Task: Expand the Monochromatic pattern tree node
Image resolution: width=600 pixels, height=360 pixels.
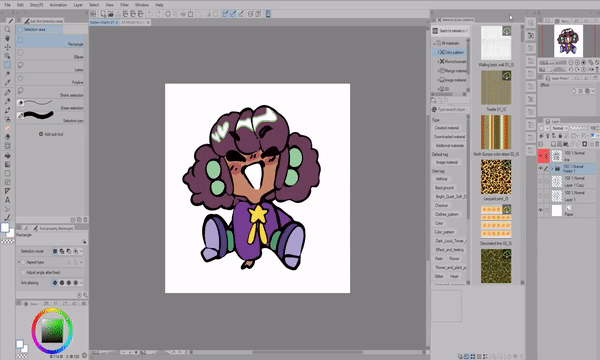Action: point(438,61)
